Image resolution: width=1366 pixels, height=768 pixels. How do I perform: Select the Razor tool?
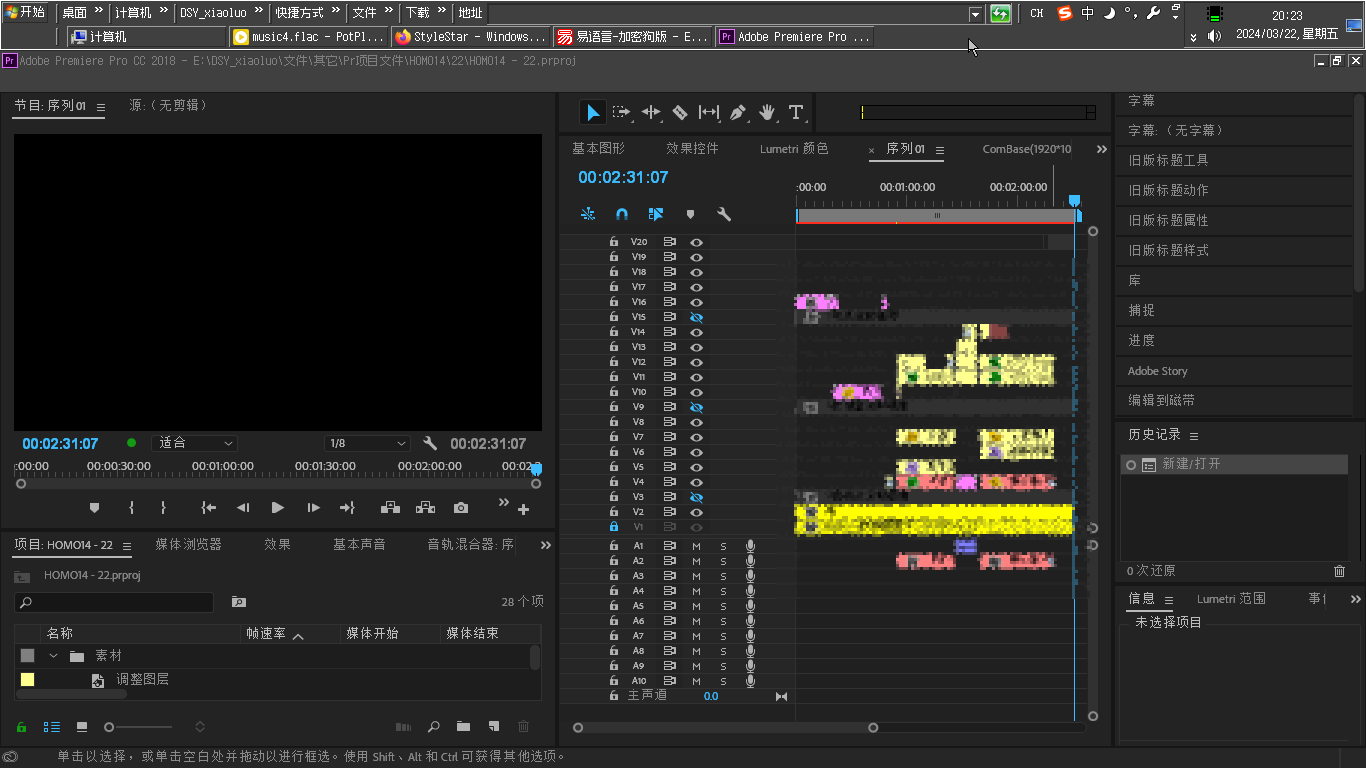point(680,112)
